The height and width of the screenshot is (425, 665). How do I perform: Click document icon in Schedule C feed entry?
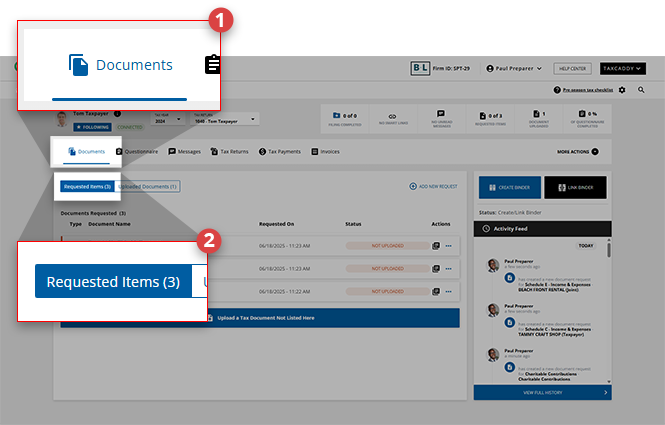(510, 322)
